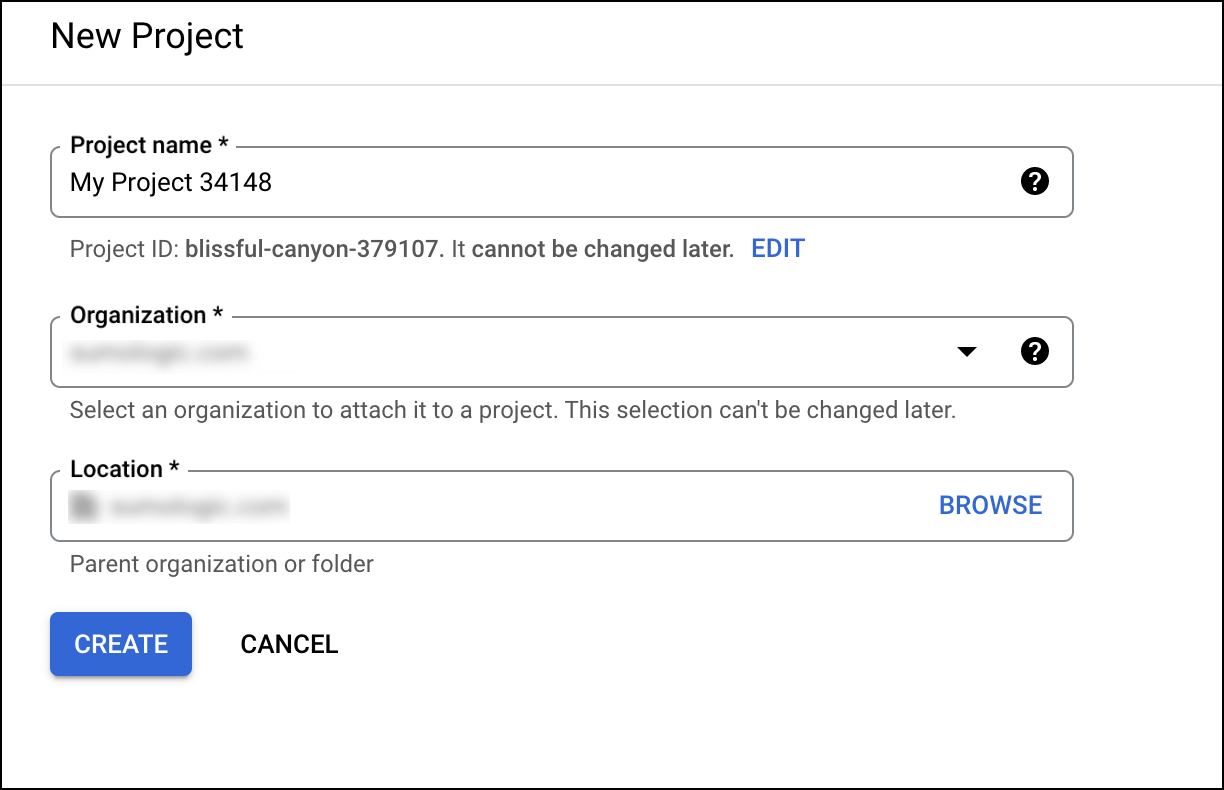The height and width of the screenshot is (790, 1224).
Task: Click the blurred organization icon in Location
Action: pos(83,506)
